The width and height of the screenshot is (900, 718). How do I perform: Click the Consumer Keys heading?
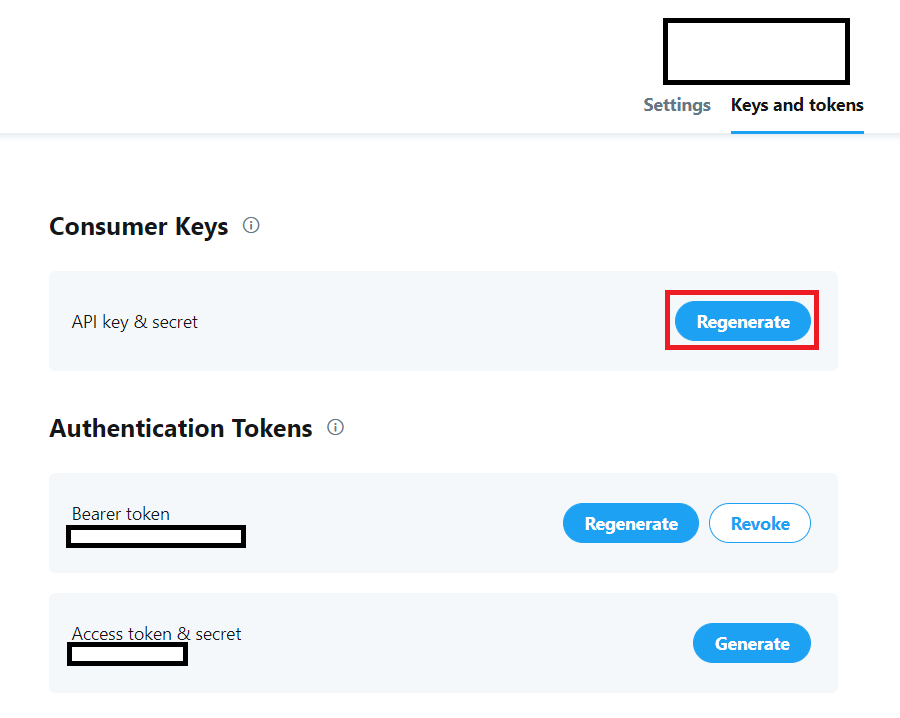139,226
